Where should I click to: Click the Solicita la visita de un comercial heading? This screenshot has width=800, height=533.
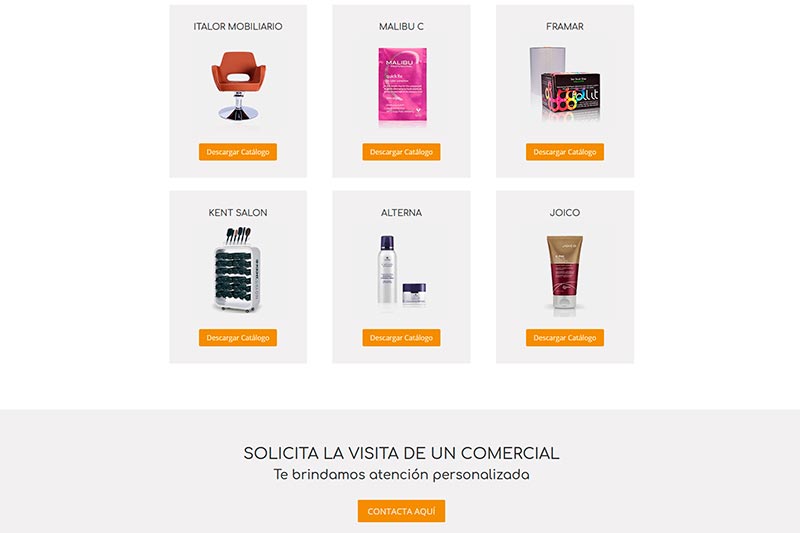tap(402, 453)
